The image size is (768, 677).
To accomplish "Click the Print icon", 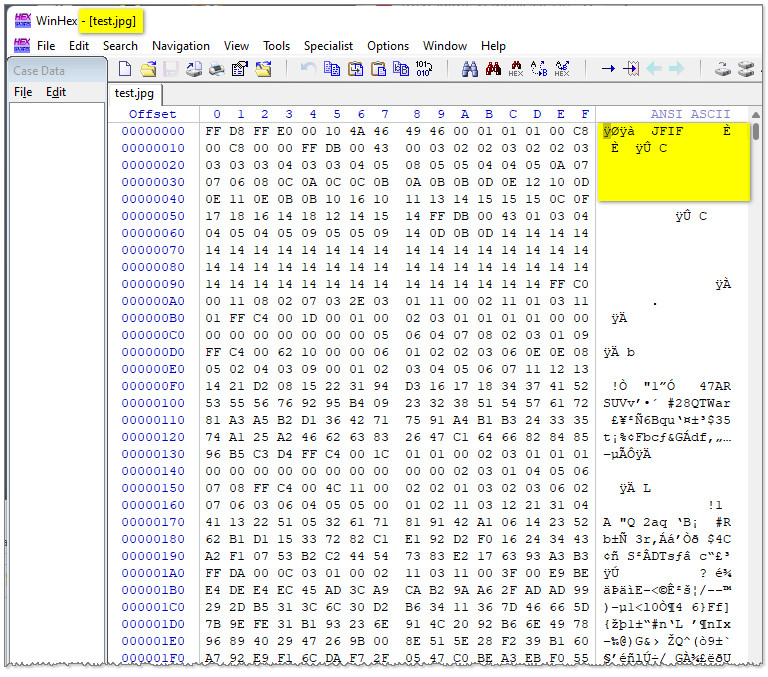I will tap(216, 69).
